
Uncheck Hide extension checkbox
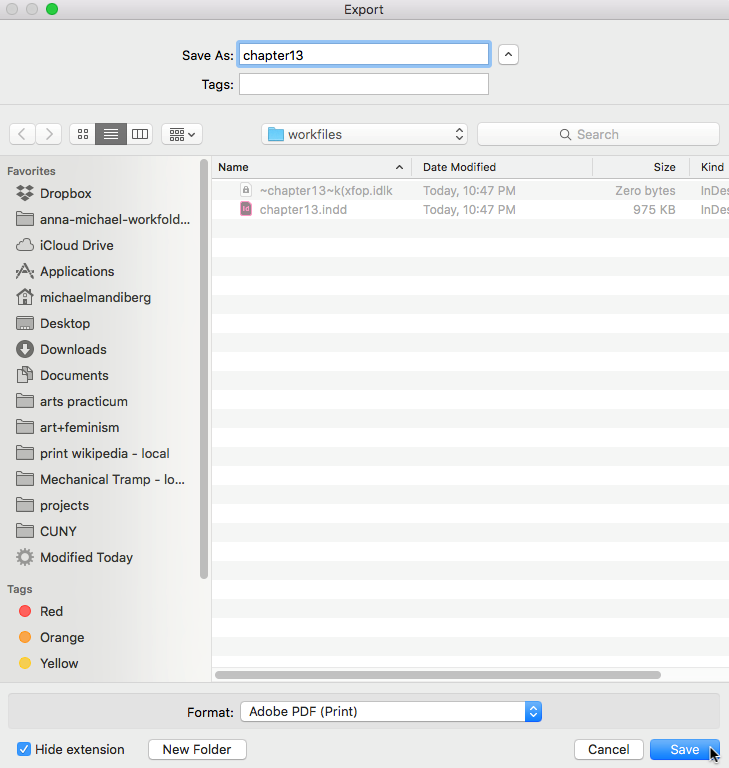pos(24,749)
